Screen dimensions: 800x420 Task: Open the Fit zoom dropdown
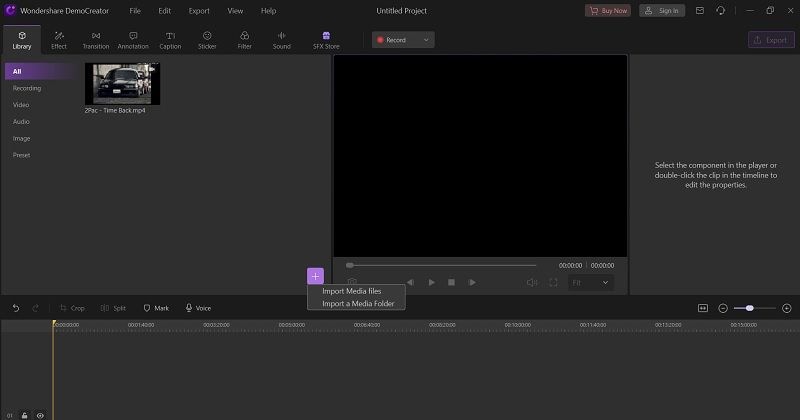[x=591, y=282]
